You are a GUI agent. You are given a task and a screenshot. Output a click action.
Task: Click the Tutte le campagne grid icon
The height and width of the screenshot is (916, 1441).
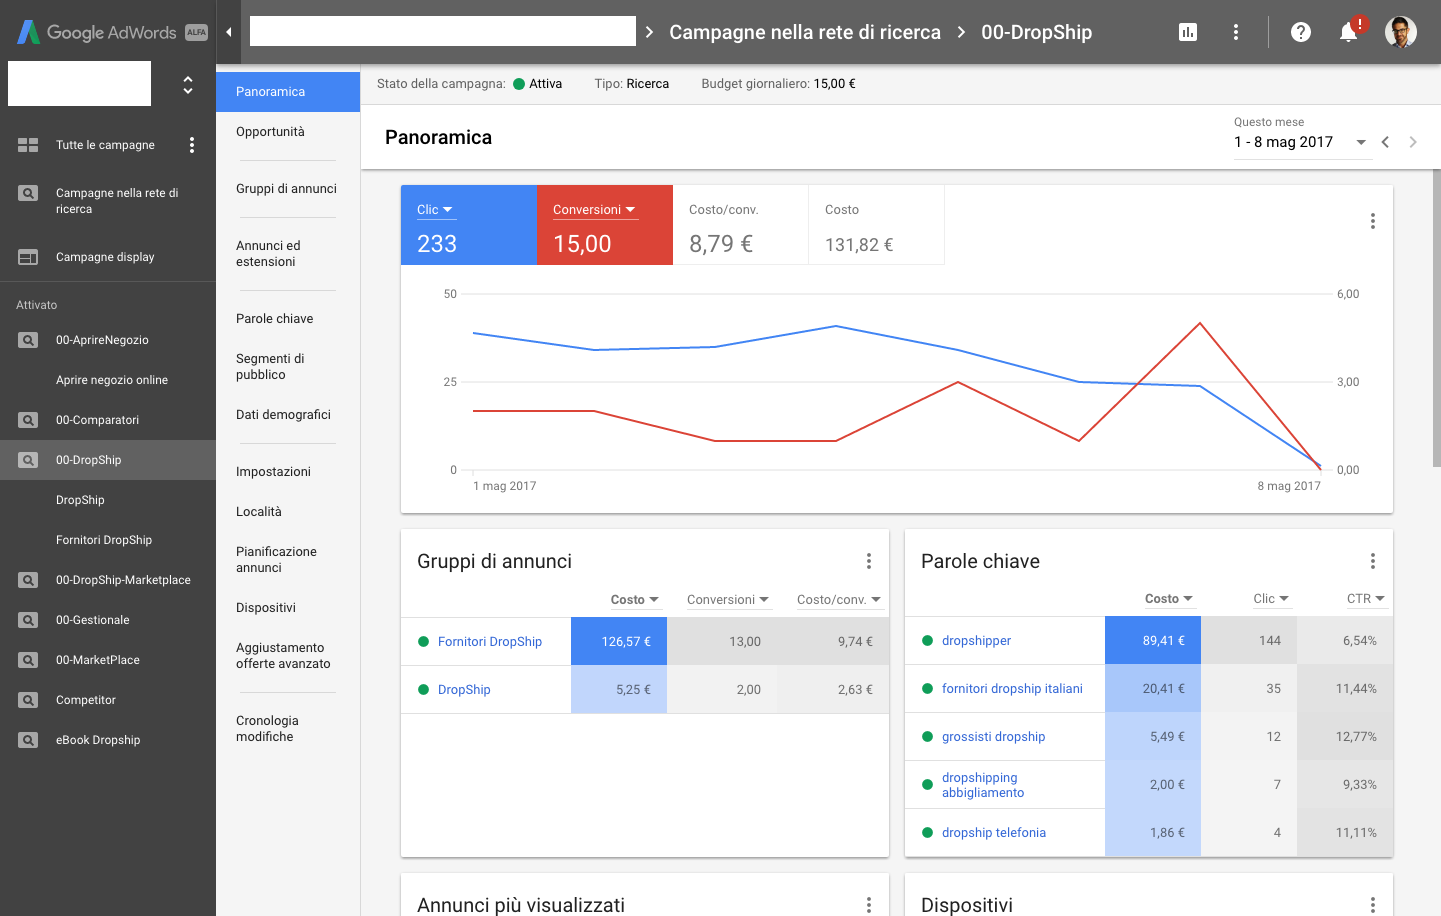coord(28,145)
